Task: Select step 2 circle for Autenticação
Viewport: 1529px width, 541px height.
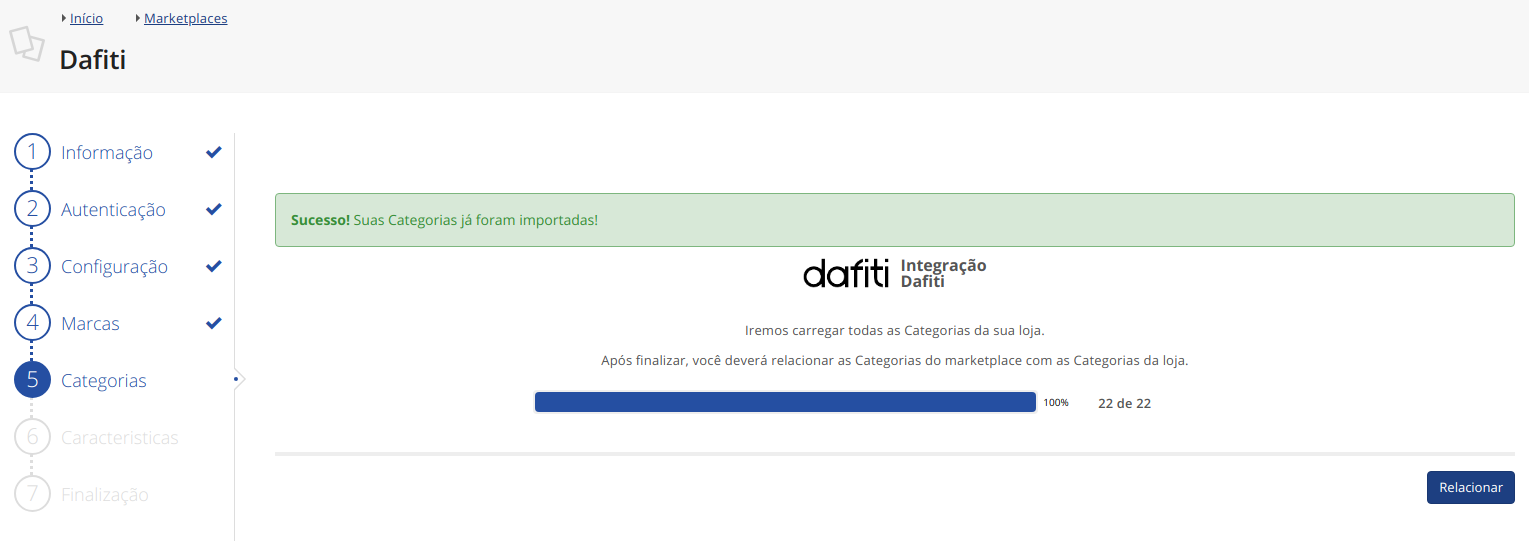Action: coord(32,209)
